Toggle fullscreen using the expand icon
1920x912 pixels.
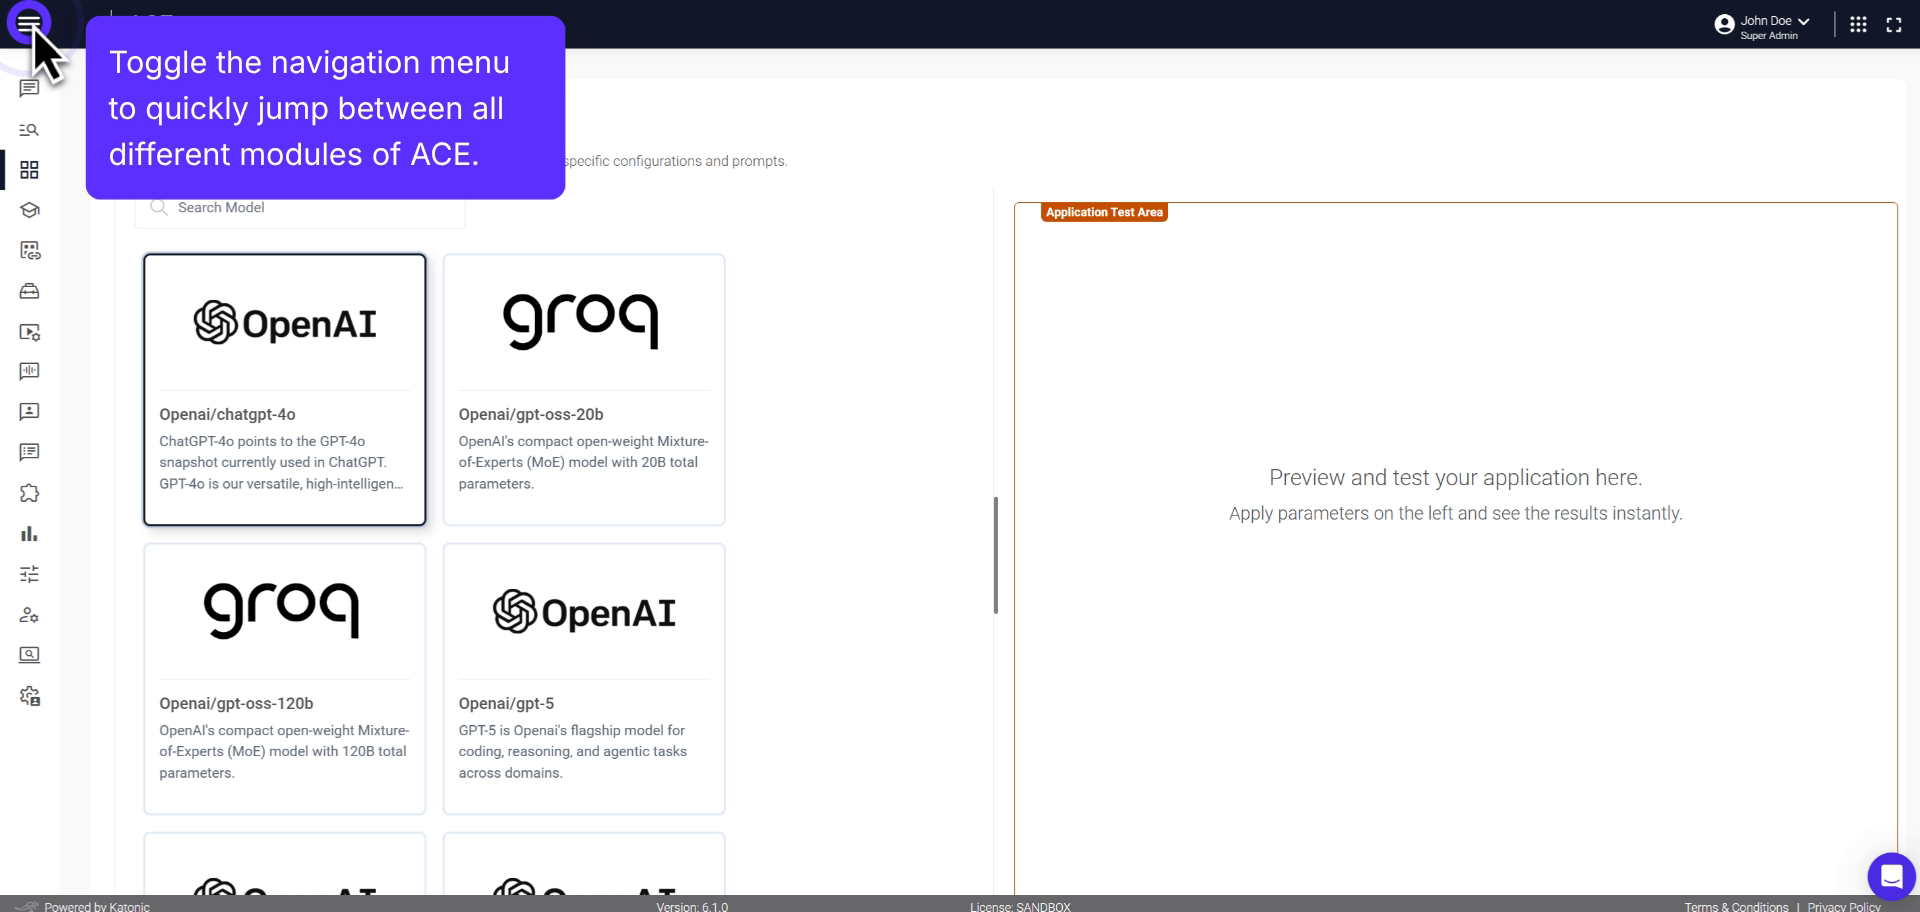(x=1895, y=24)
